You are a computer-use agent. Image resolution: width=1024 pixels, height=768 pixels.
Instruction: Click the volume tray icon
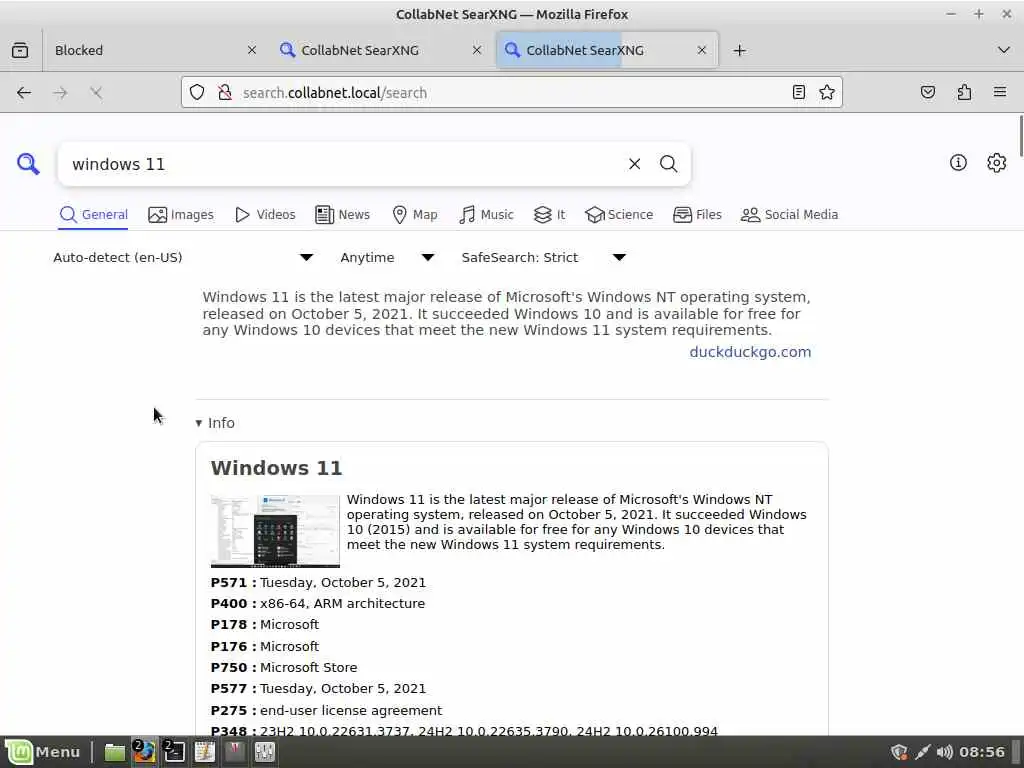pos(944,752)
